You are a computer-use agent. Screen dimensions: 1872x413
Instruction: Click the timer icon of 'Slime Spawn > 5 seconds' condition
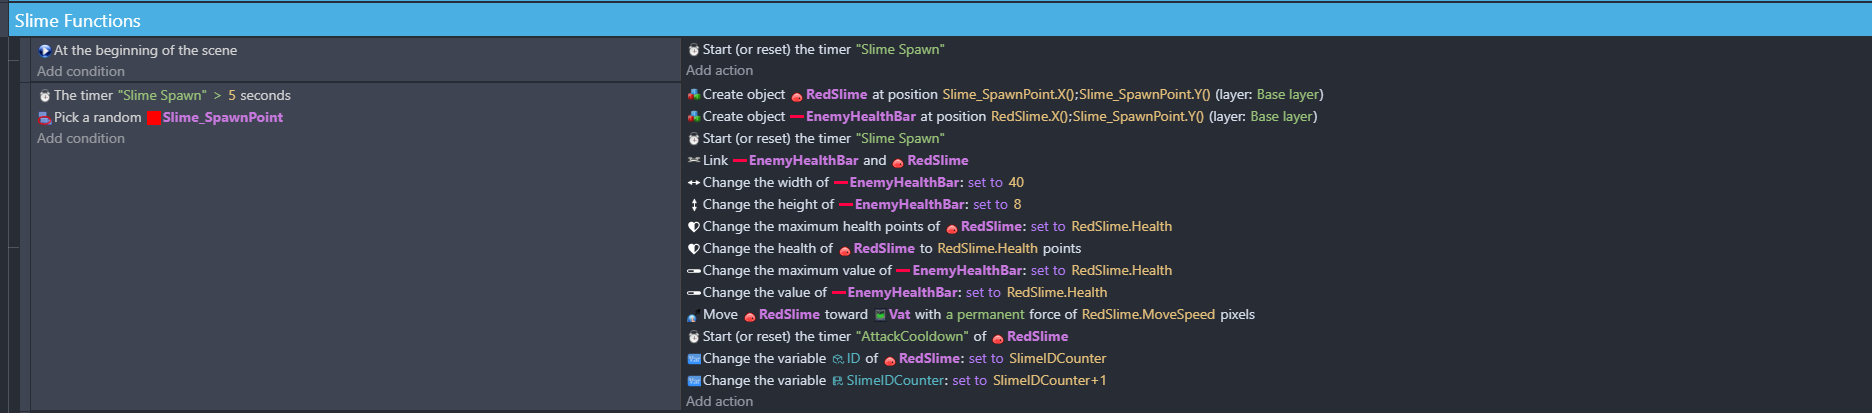(x=44, y=96)
